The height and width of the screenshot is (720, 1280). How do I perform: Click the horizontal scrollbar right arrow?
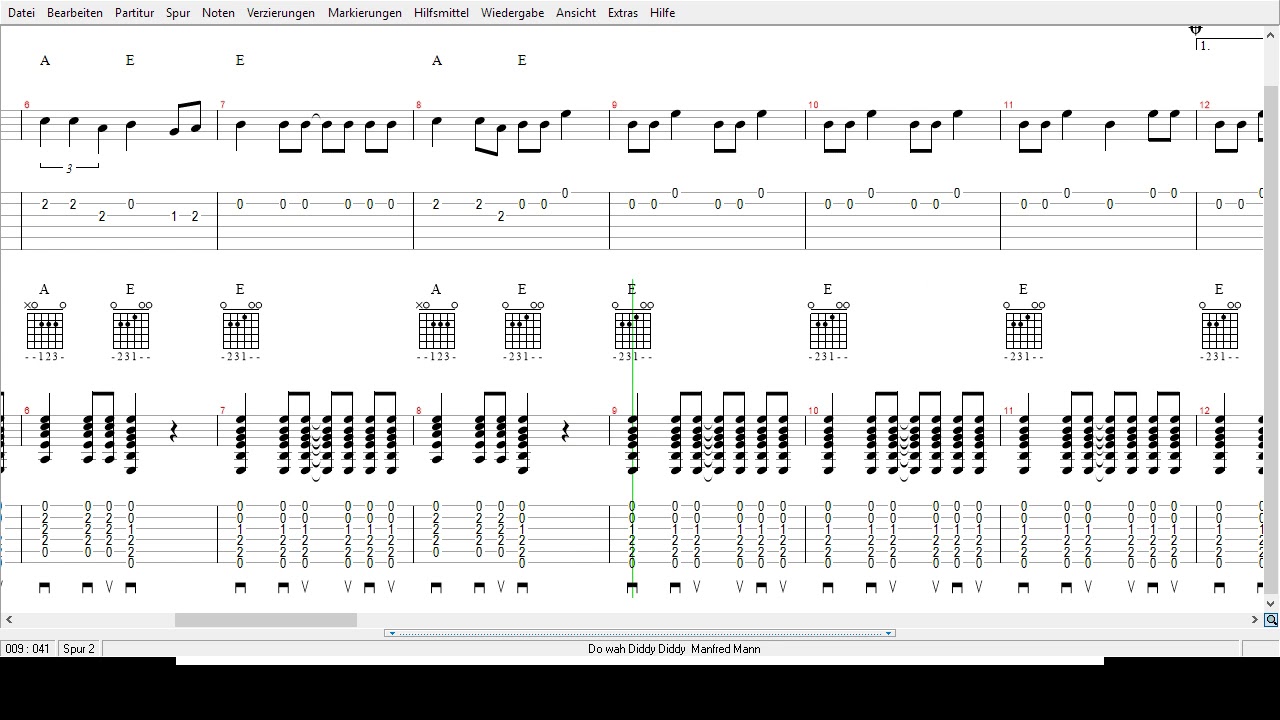1255,620
